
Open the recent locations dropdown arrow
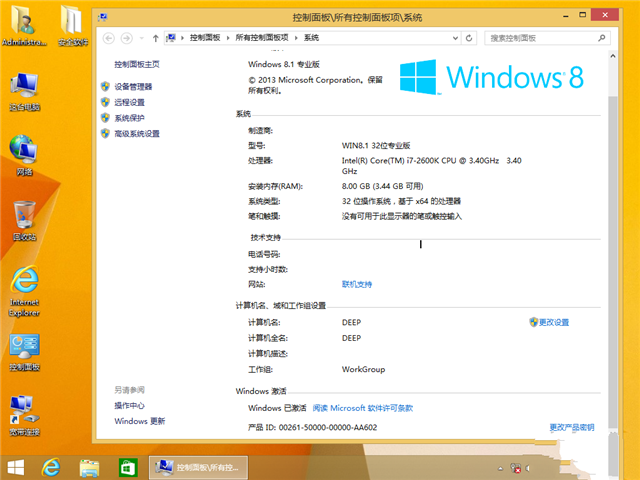142,38
